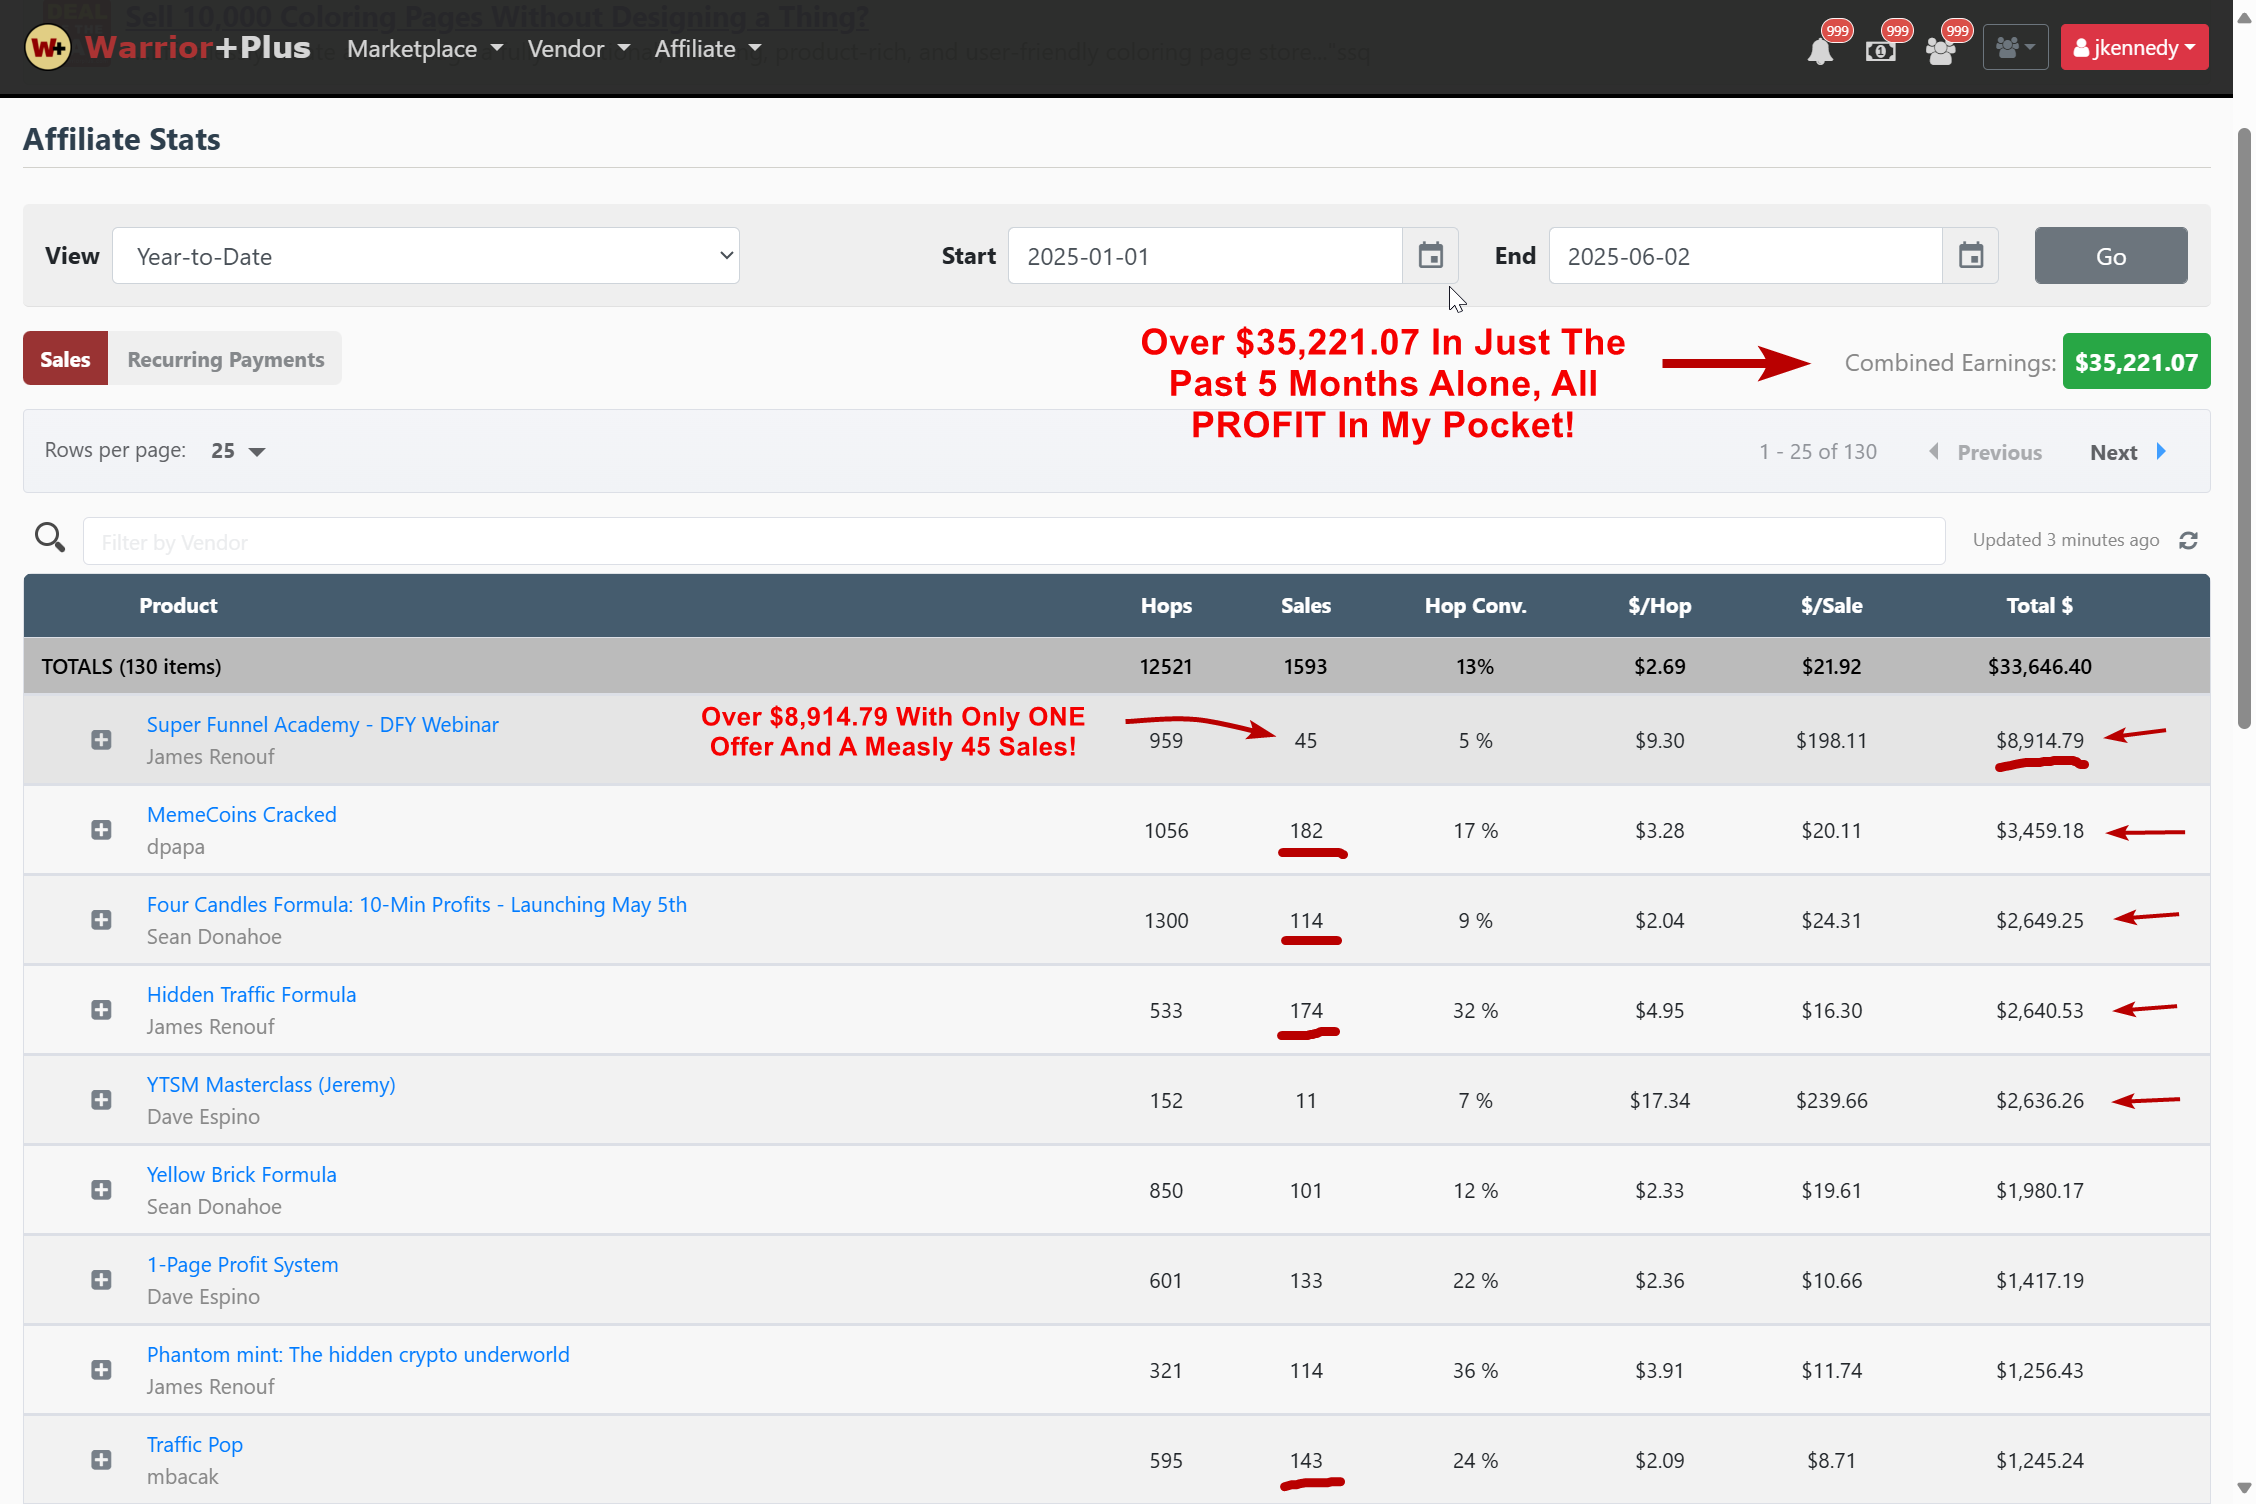This screenshot has height=1504, width=2256.
Task: Click the '1 - 25 of 130' pagination text
Action: pyautogui.click(x=1818, y=451)
